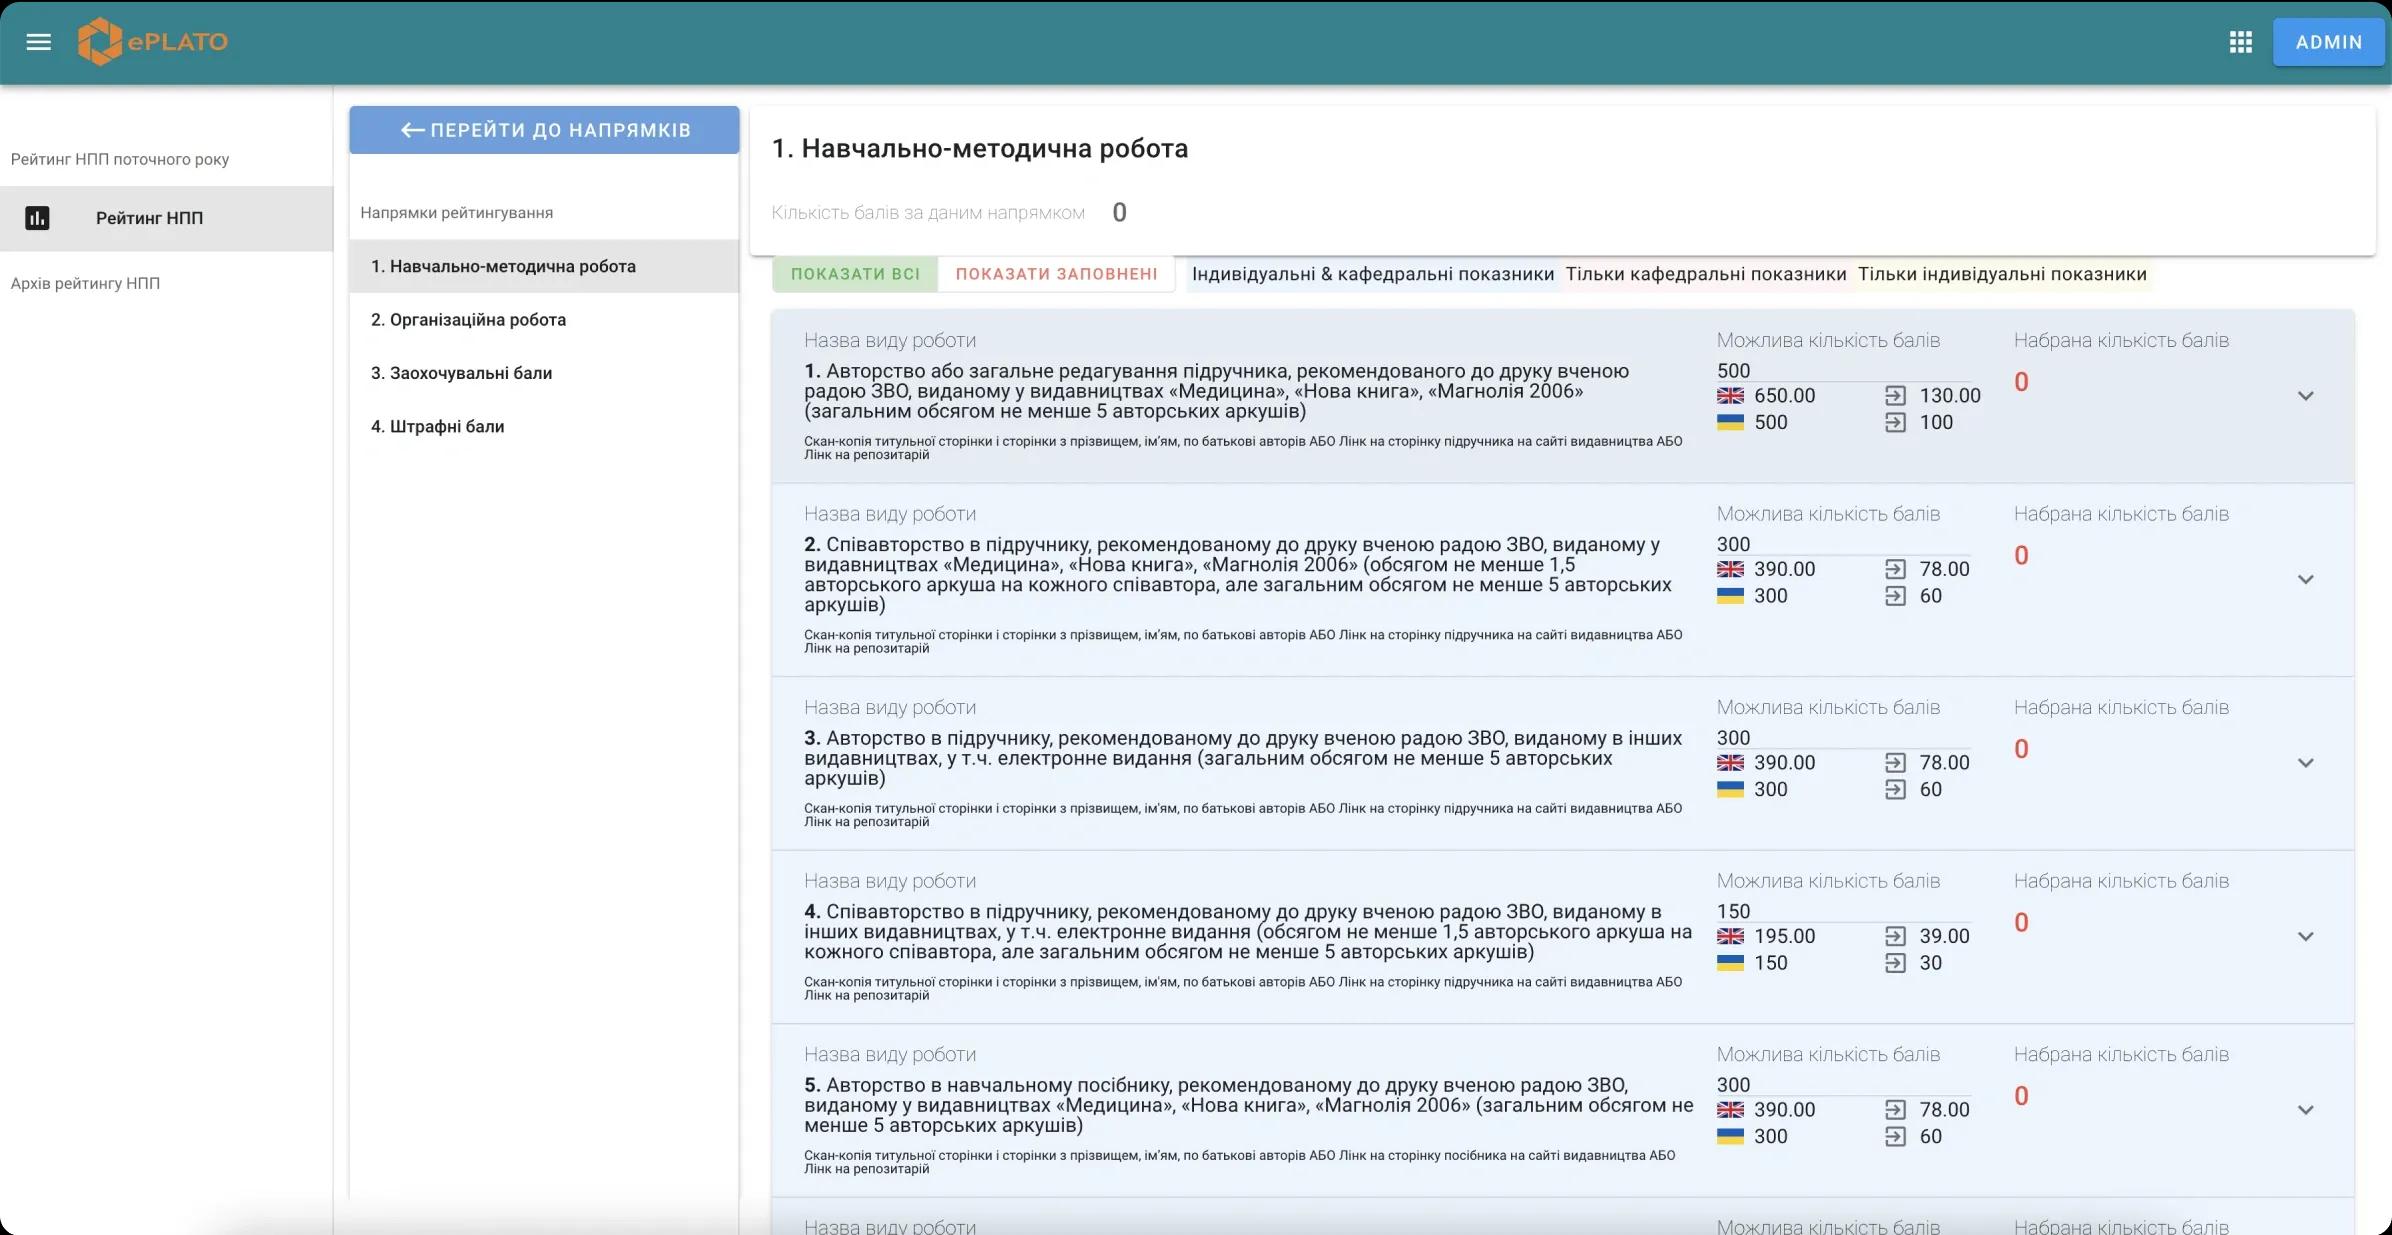Toggle the ПОКАЗАТИ ВСІ filter
This screenshot has width=2392, height=1235.
coord(855,274)
